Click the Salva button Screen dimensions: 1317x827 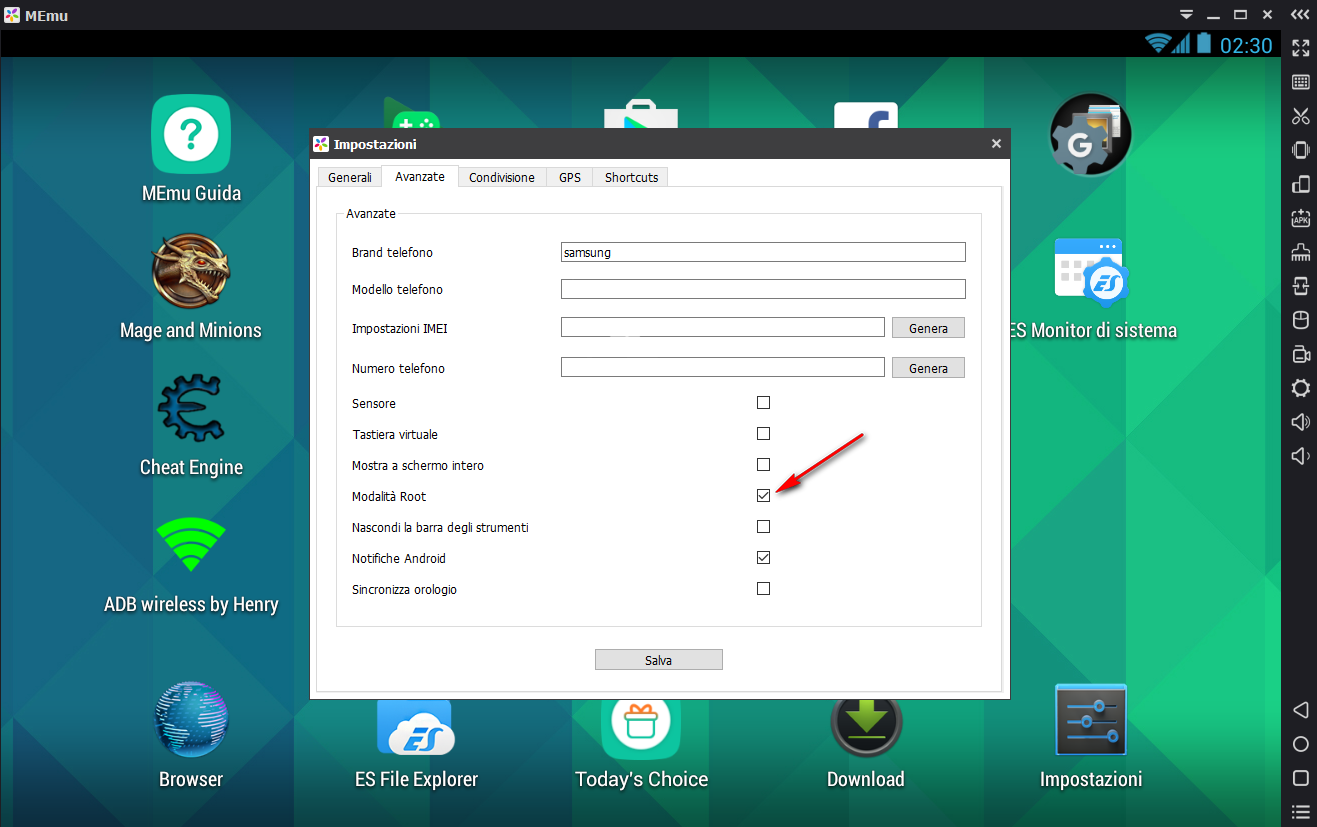pyautogui.click(x=658, y=660)
